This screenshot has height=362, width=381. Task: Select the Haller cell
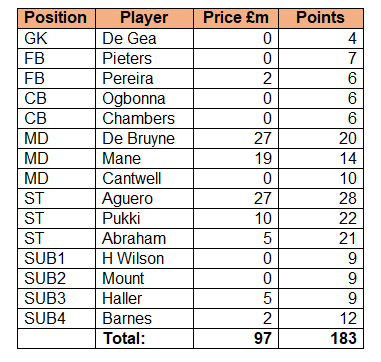point(144,298)
